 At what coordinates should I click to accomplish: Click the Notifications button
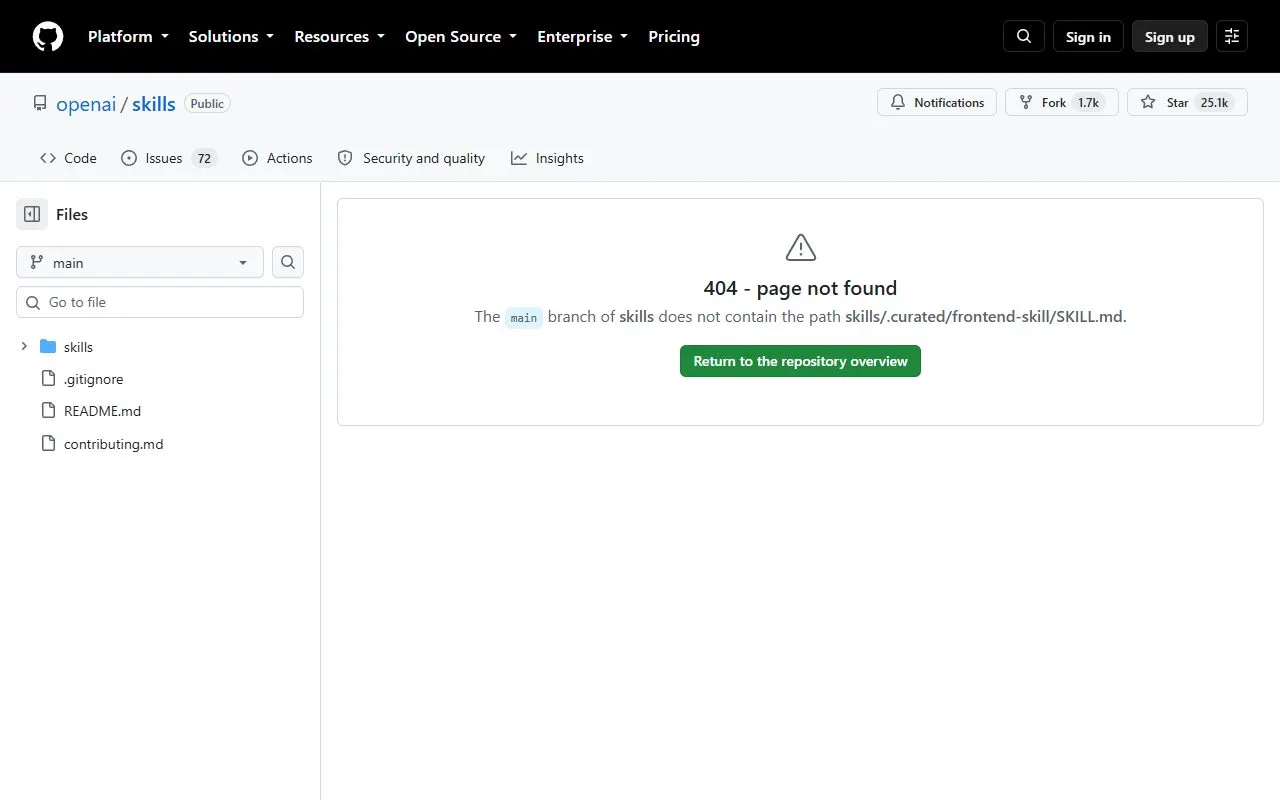pyautogui.click(x=937, y=102)
